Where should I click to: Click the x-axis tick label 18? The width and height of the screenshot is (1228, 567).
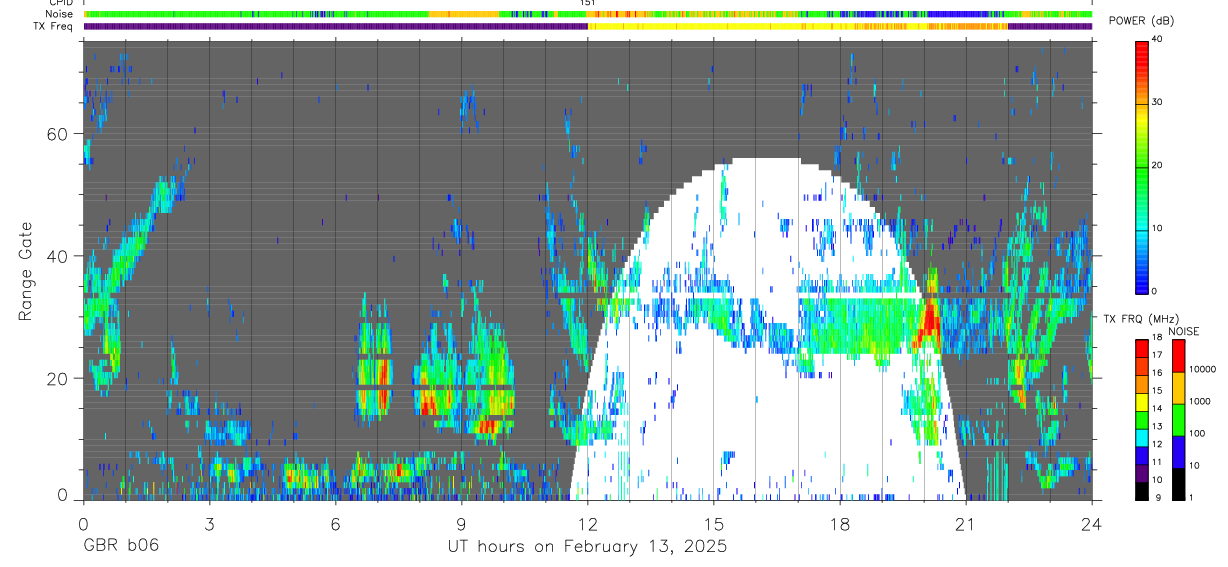coord(839,523)
